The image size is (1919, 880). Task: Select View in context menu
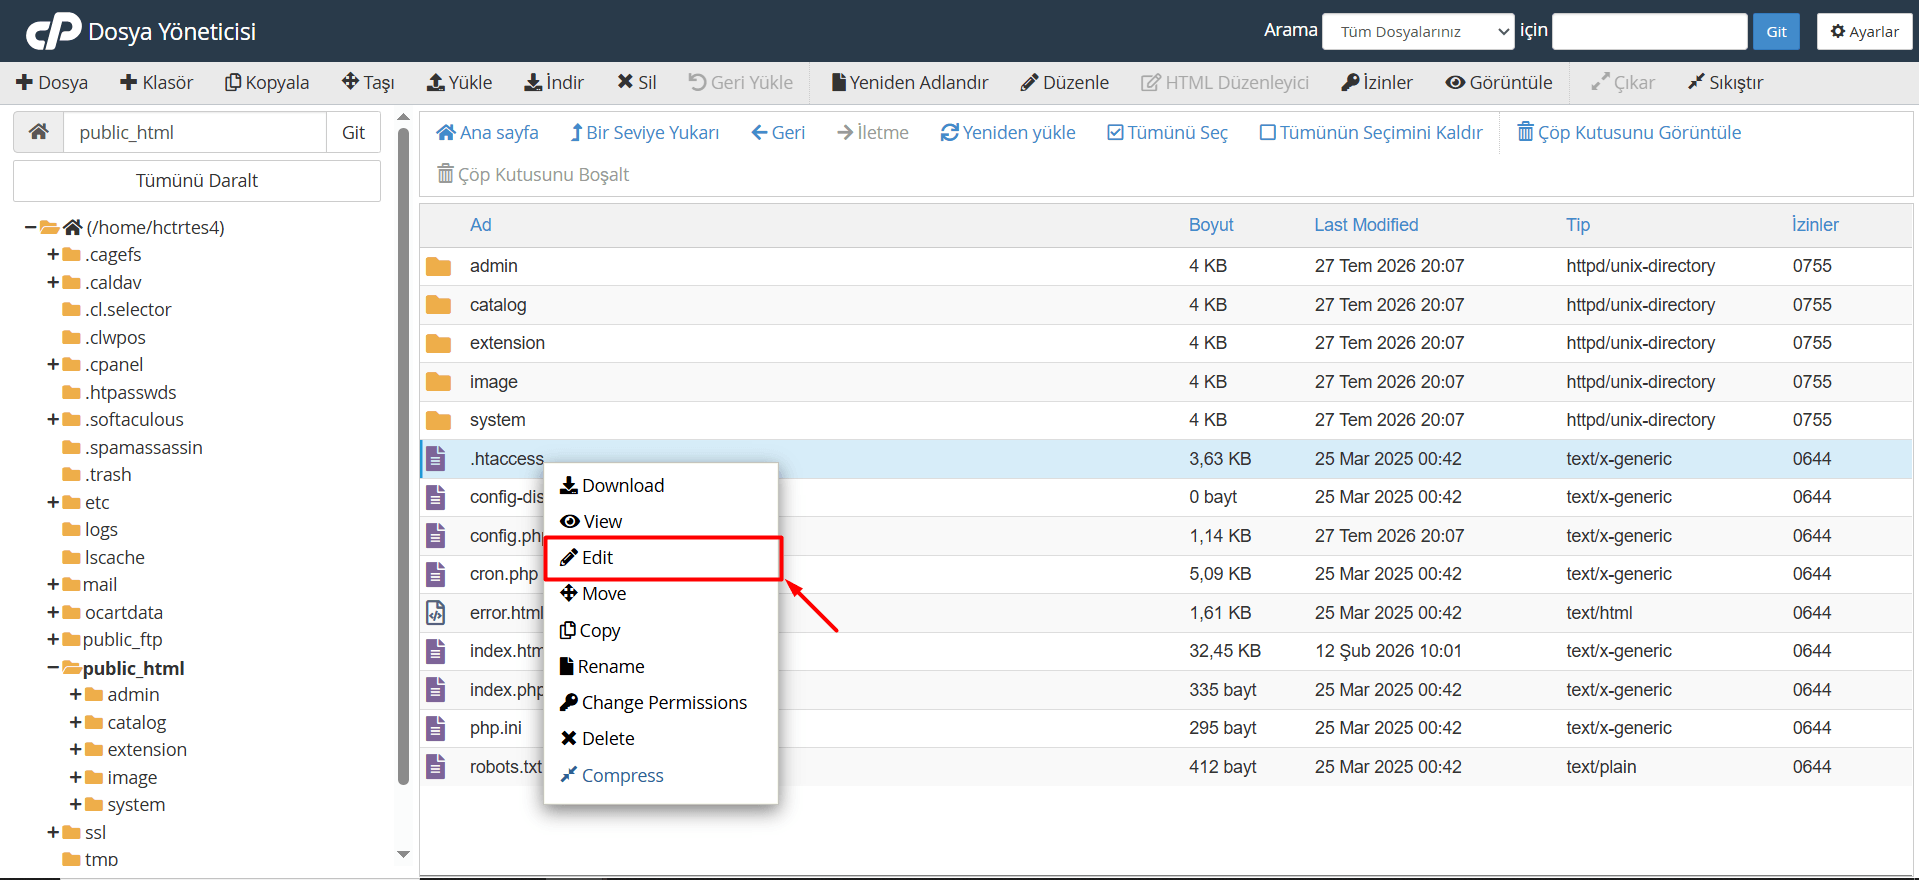[591, 521]
